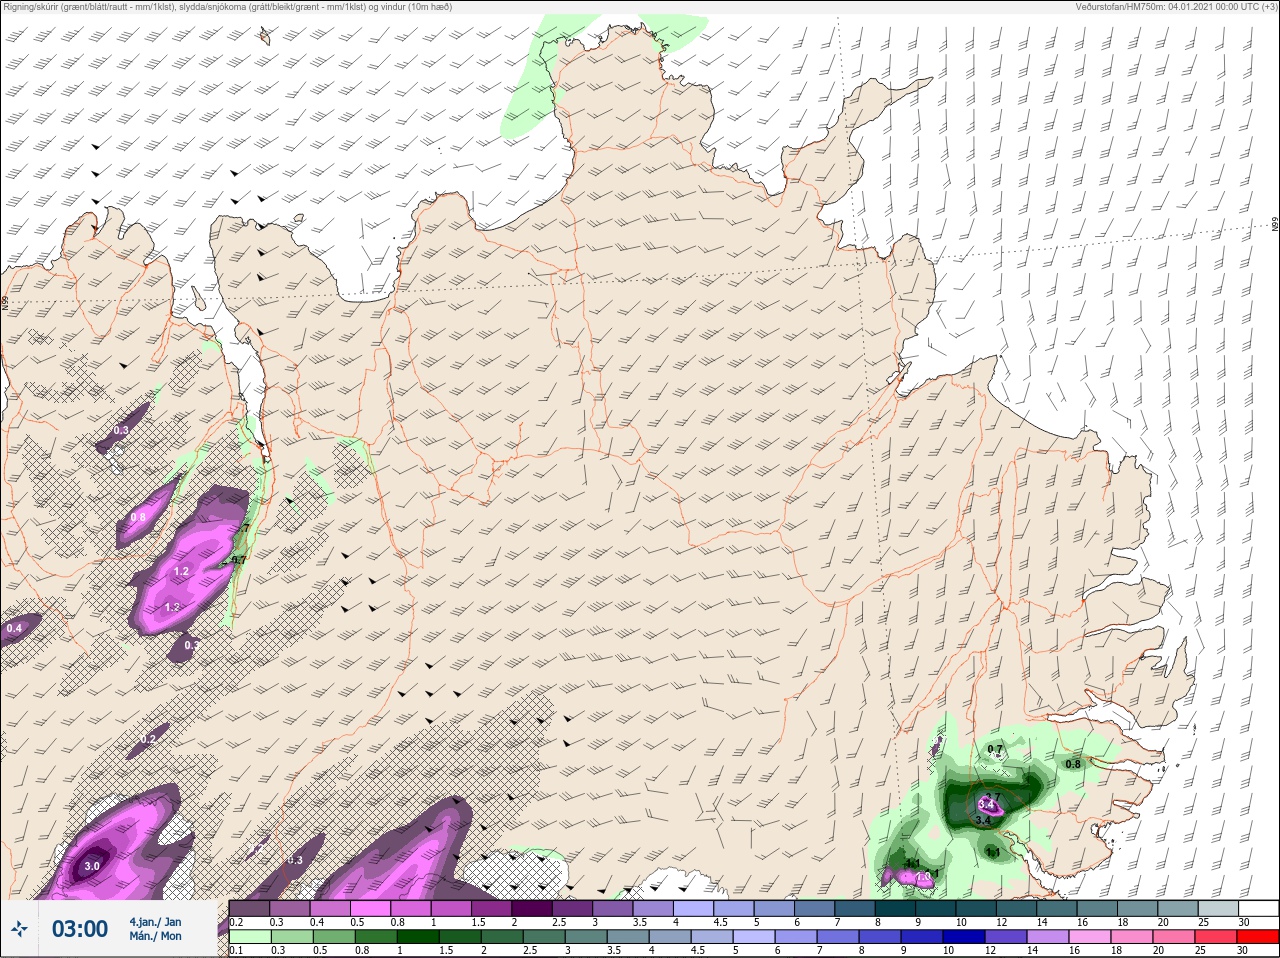Click the 3.0 precipitation value on the map
This screenshot has height=958, width=1280.
91,866
